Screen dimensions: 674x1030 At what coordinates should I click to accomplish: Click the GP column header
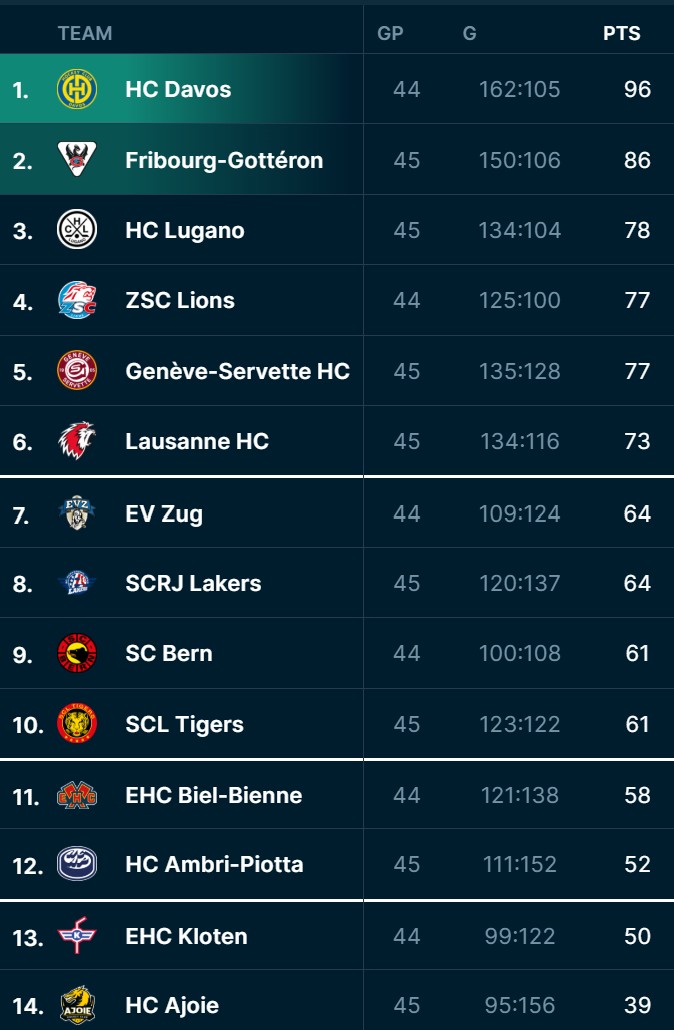390,33
